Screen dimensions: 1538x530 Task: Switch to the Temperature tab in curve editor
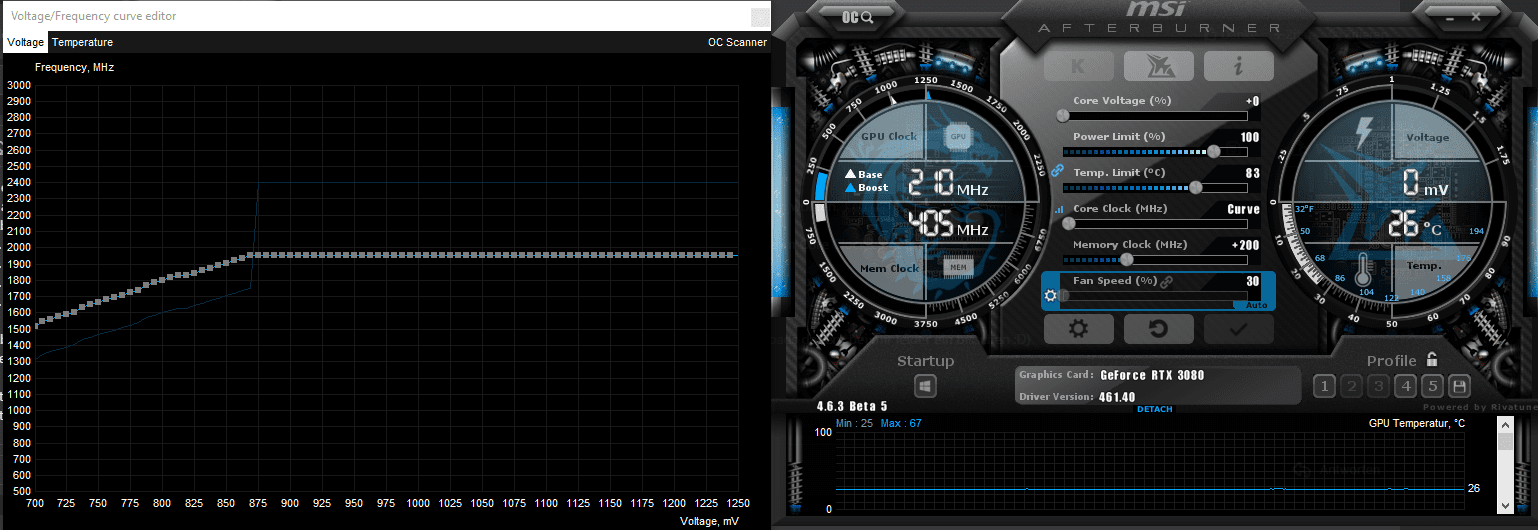coord(82,42)
